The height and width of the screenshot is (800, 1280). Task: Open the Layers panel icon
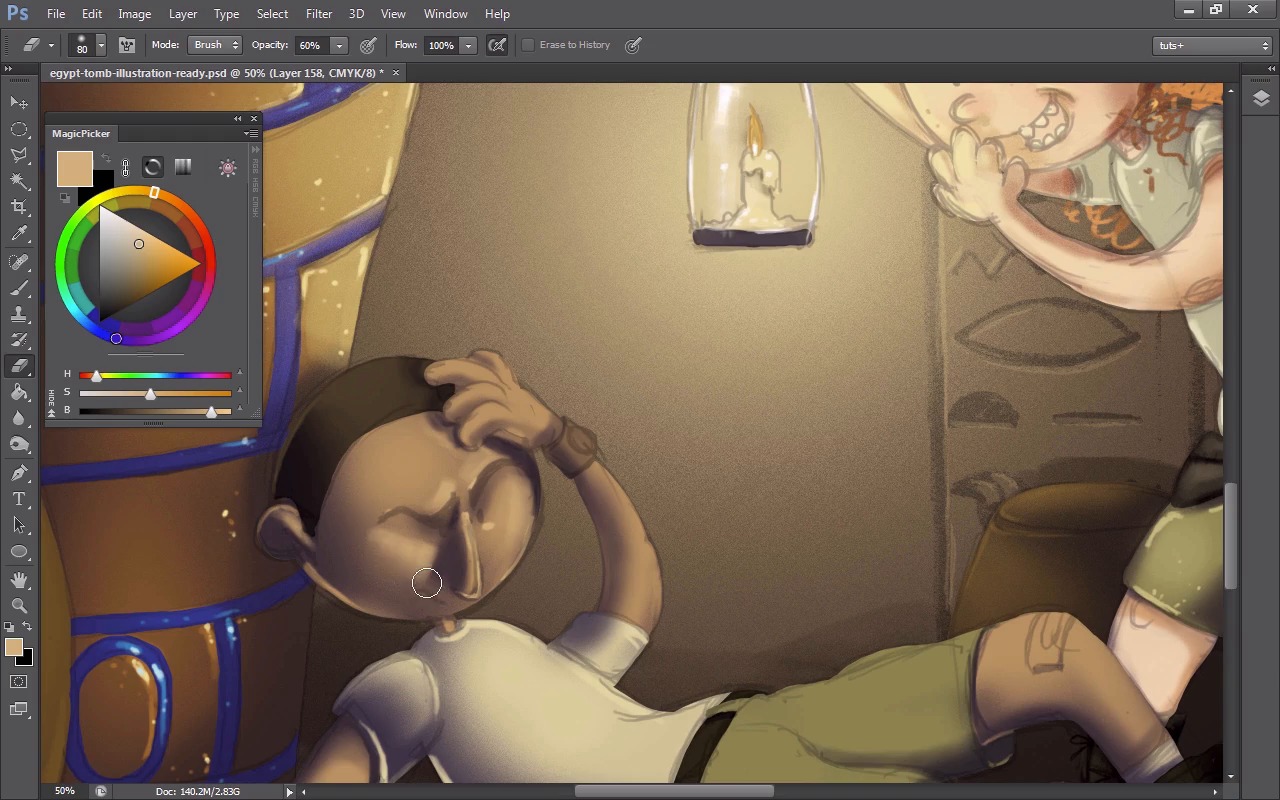pos(1260,98)
